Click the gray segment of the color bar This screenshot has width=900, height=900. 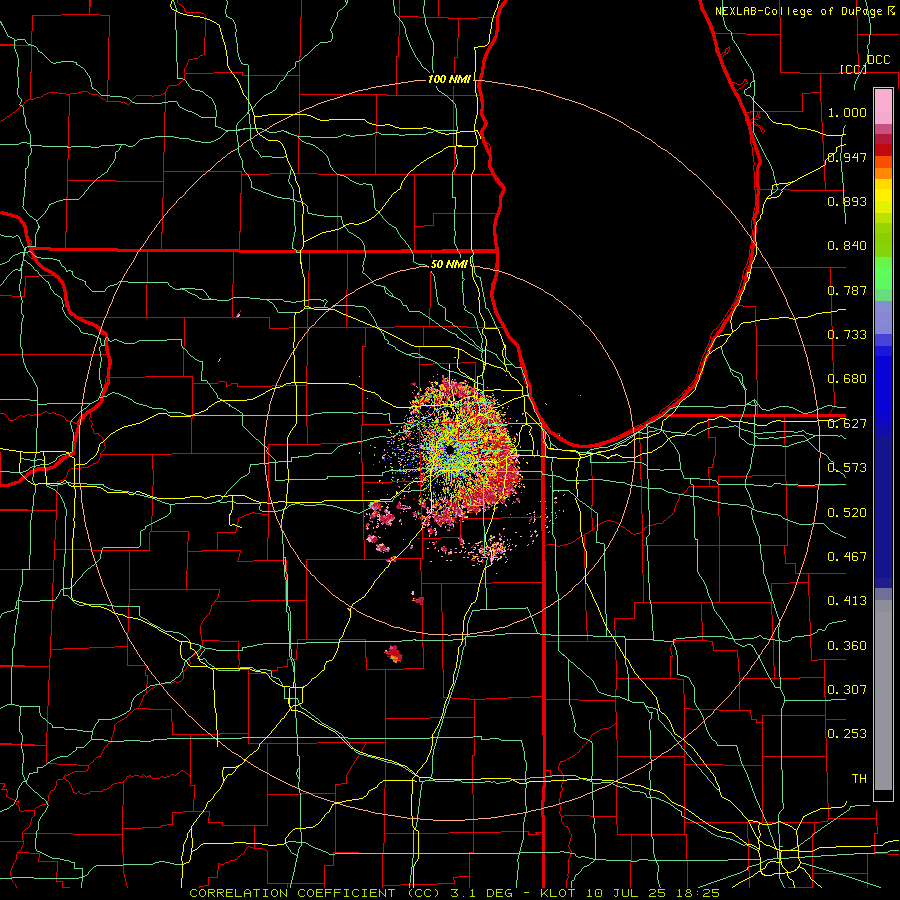tap(883, 695)
